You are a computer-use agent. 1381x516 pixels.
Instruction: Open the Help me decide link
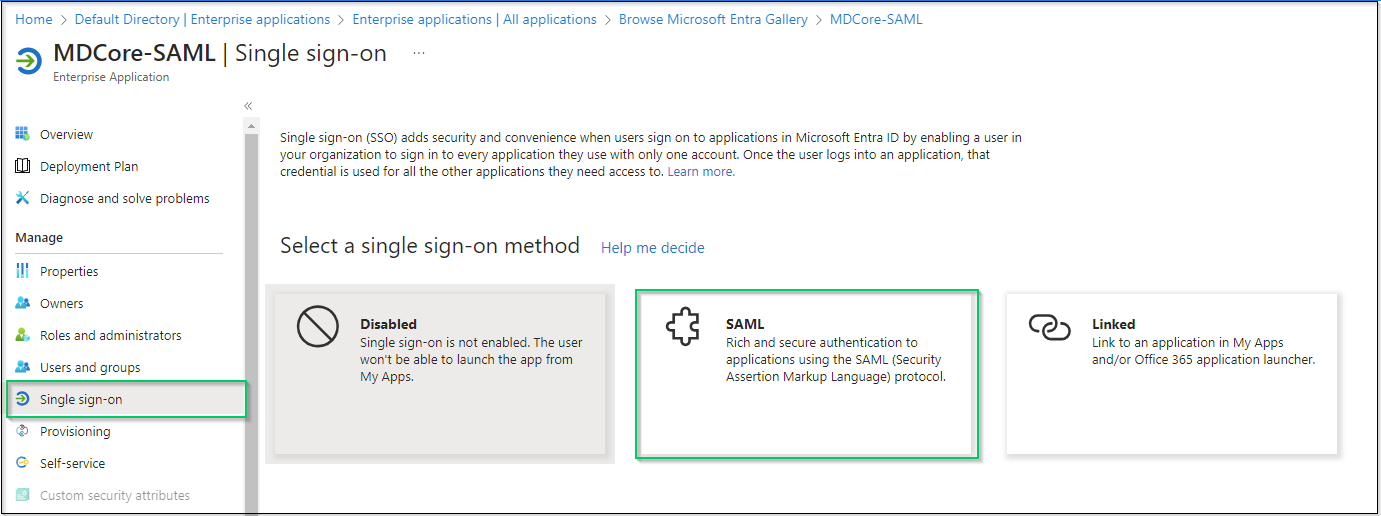pyautogui.click(x=653, y=248)
